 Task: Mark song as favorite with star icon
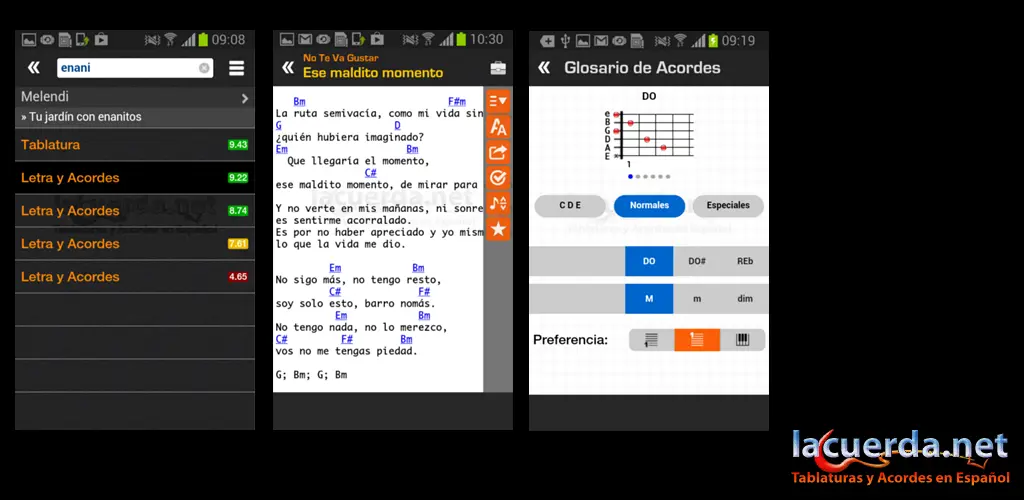pyautogui.click(x=498, y=228)
